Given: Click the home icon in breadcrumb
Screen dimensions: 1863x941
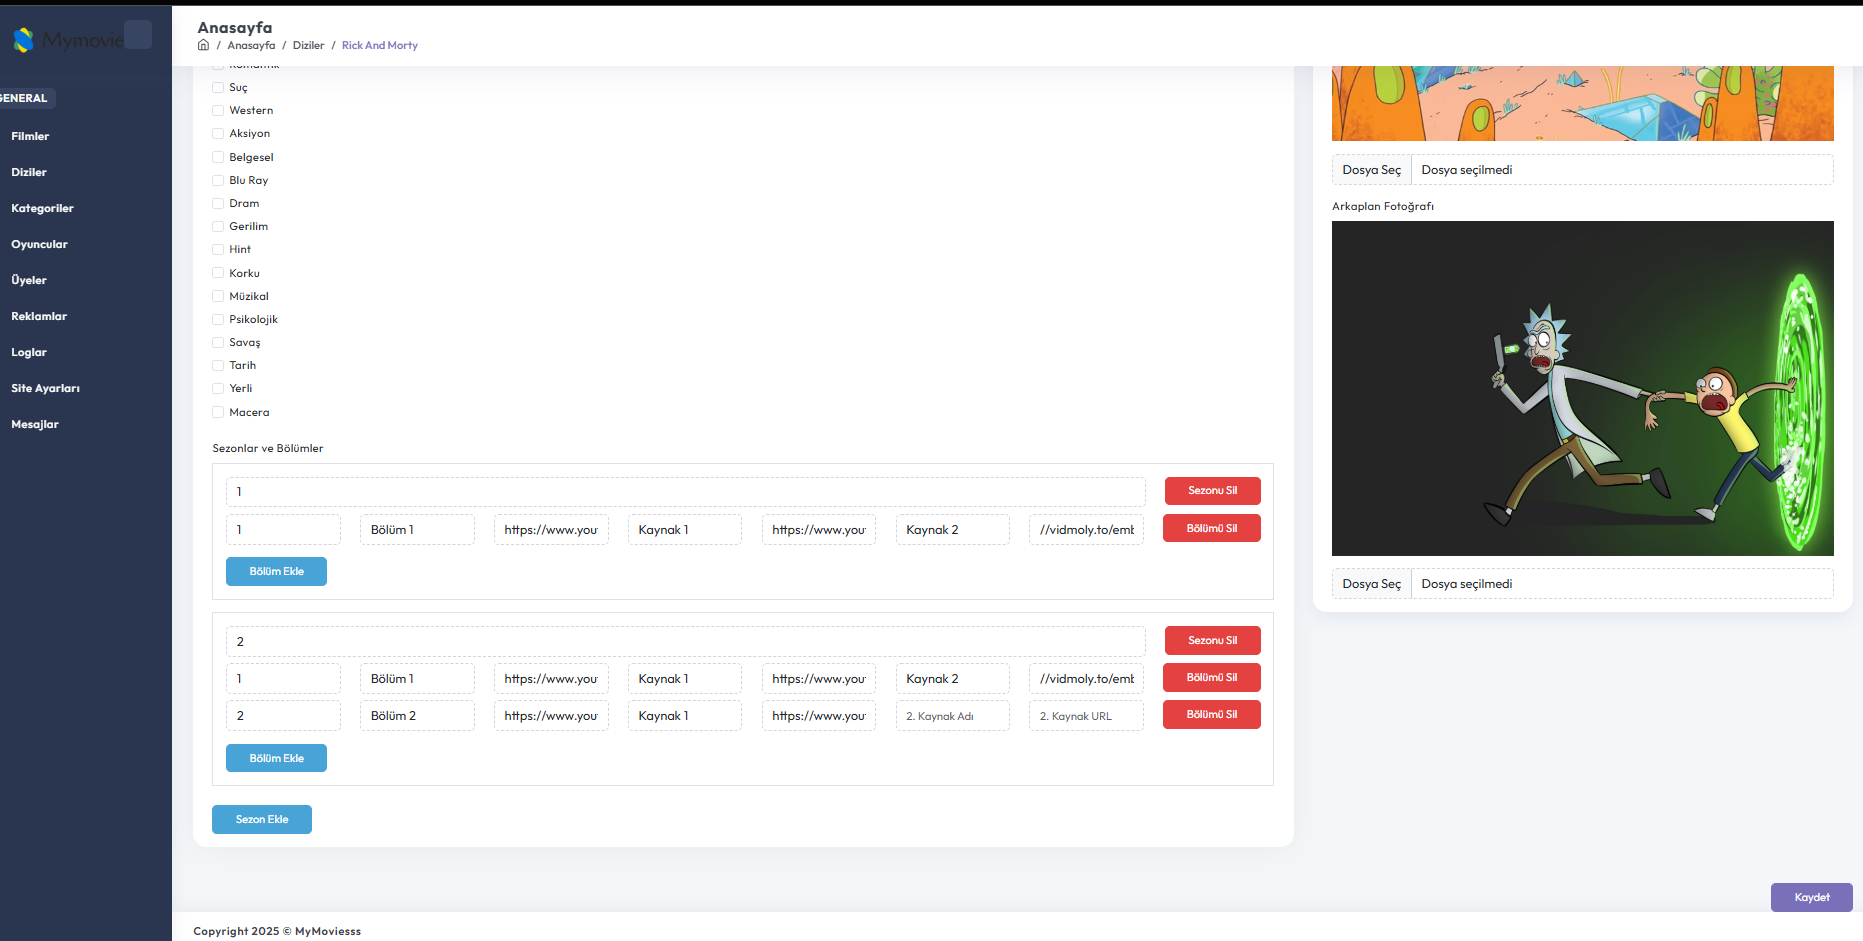Looking at the screenshot, I should point(203,45).
